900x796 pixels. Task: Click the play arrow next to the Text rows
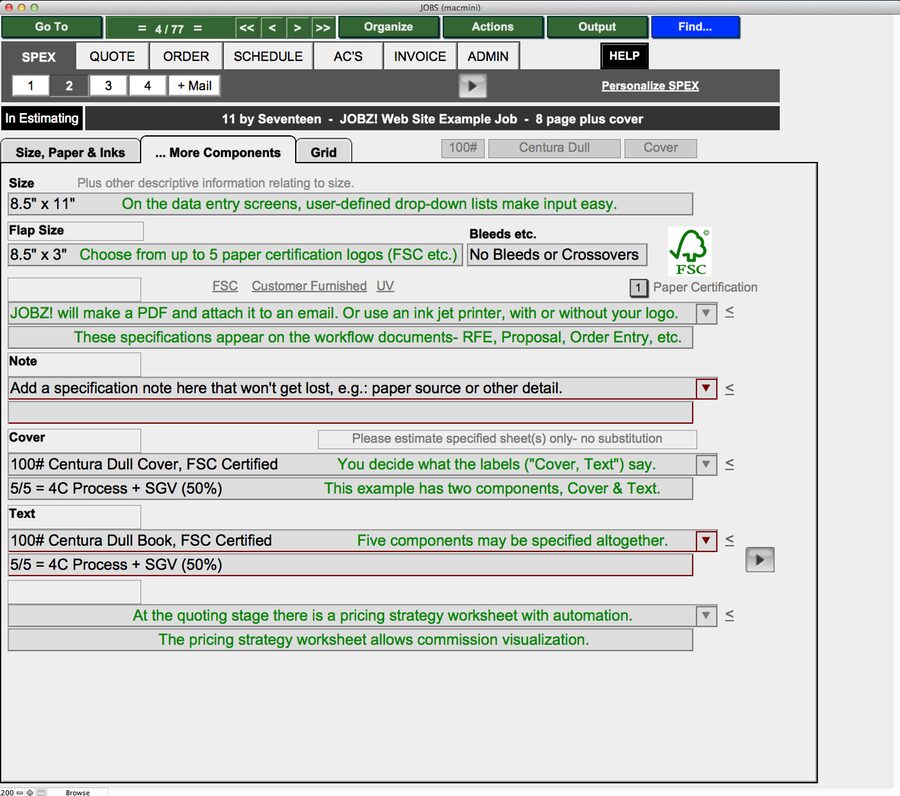click(759, 559)
